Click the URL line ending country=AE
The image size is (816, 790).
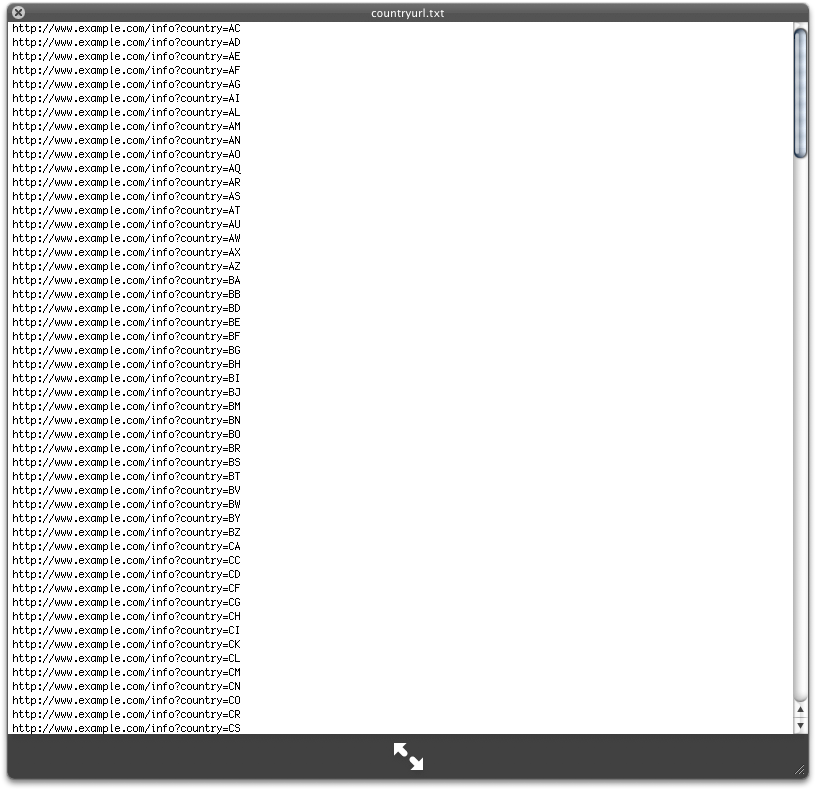126,57
